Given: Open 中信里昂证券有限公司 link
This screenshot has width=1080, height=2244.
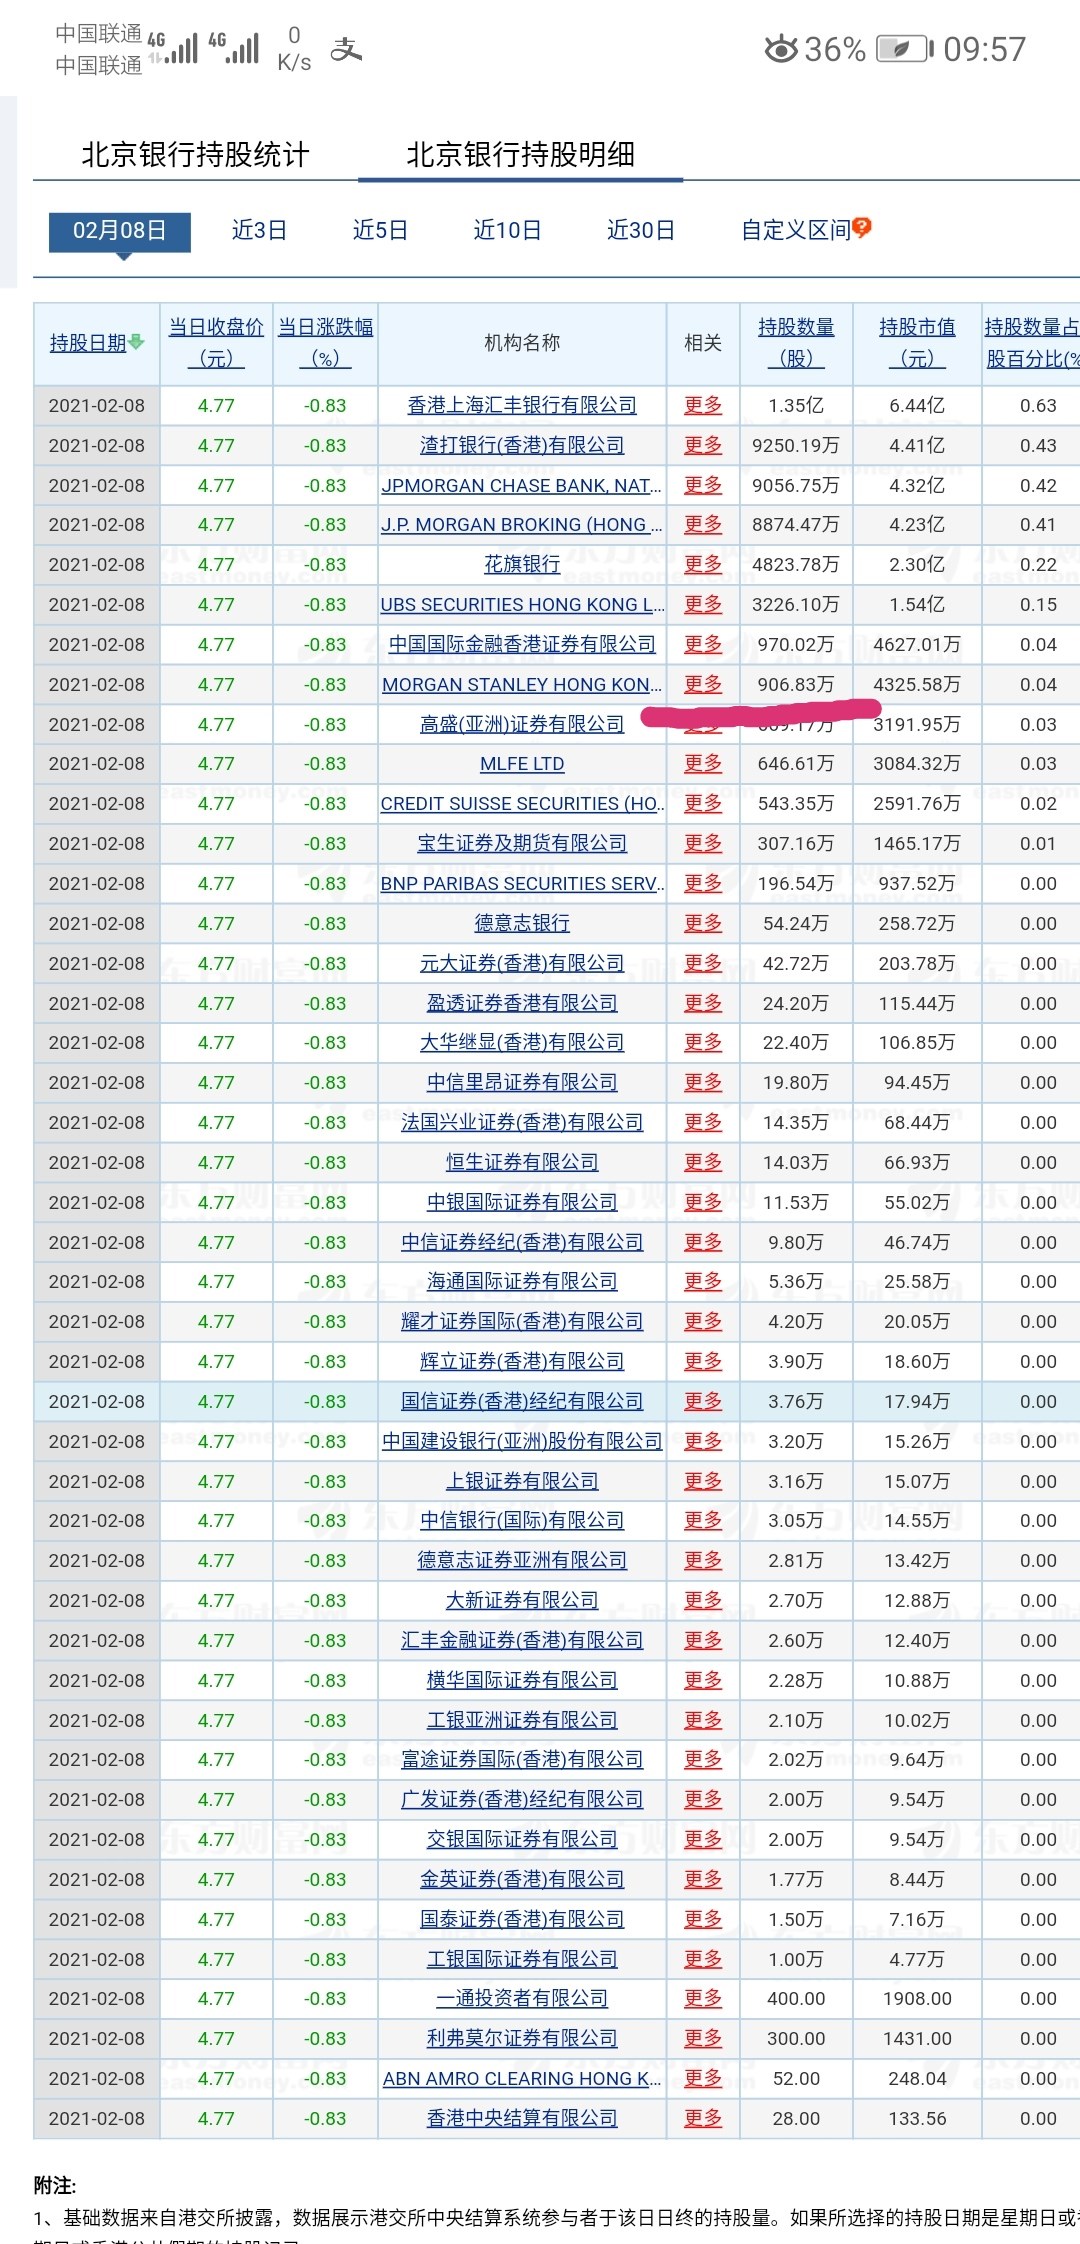Looking at the screenshot, I should coord(522,1083).
